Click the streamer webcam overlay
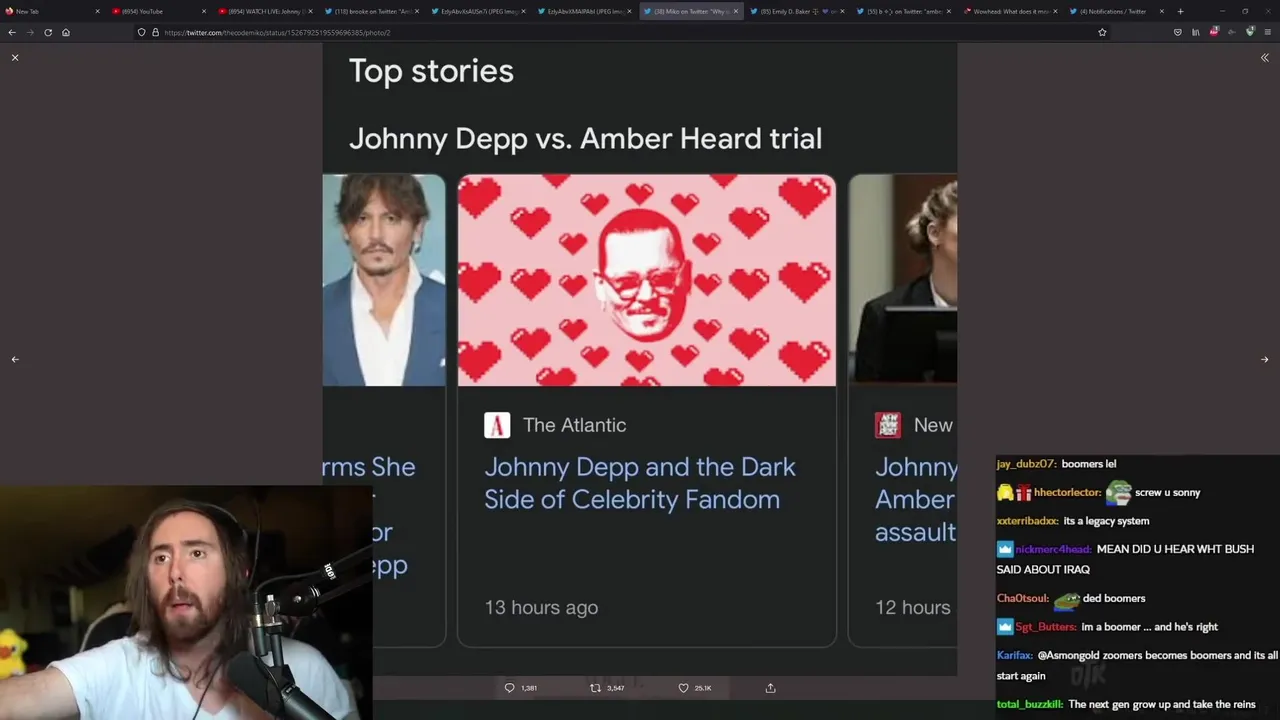 (186, 603)
